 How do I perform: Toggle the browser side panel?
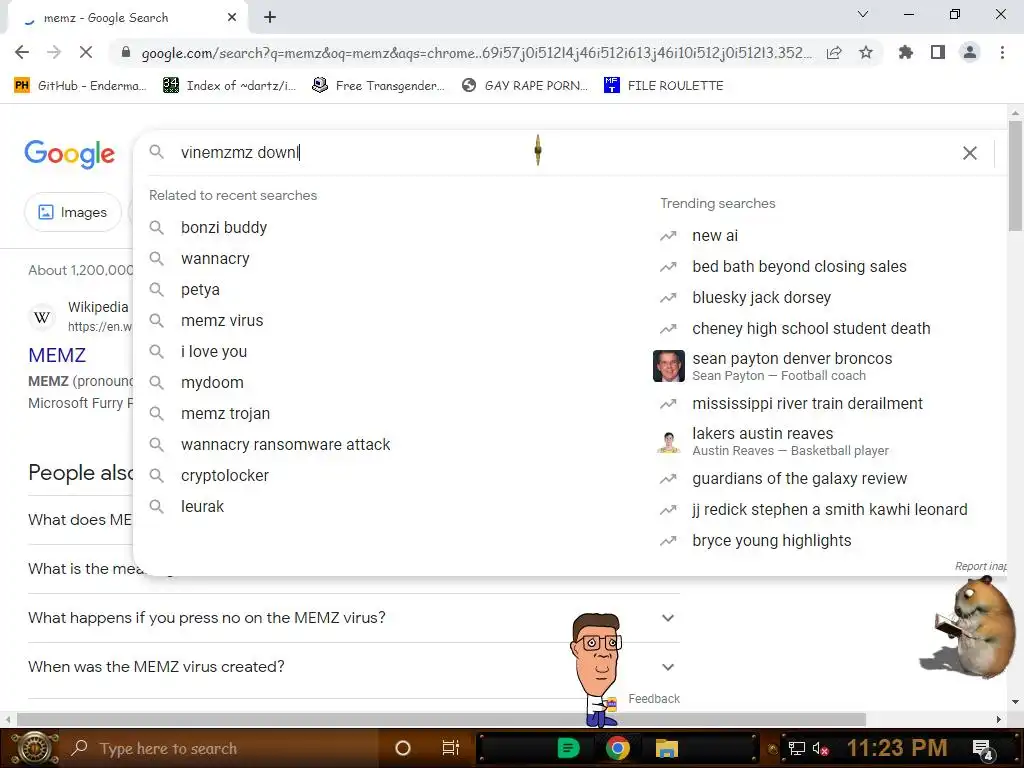938,52
